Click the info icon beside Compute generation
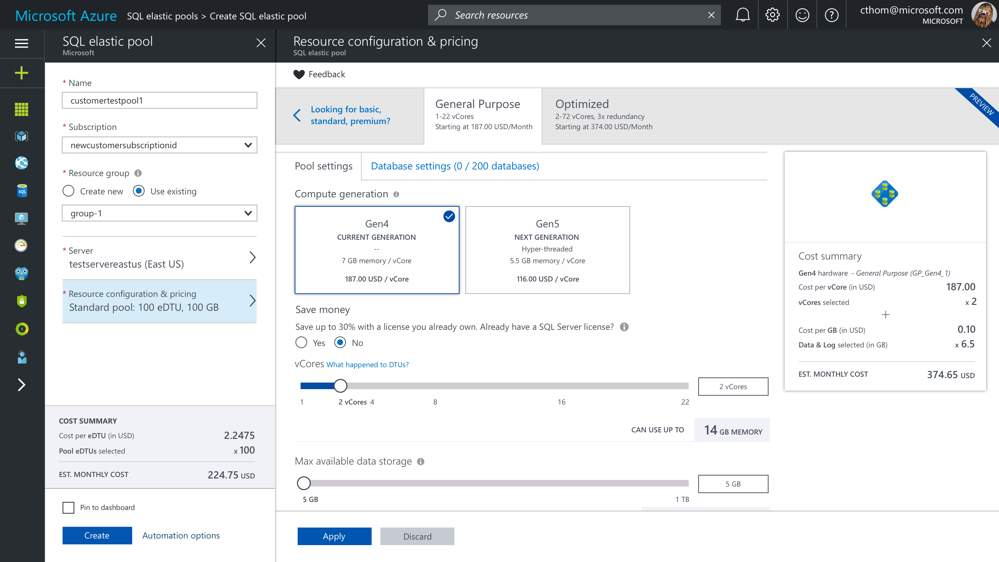 pos(396,194)
